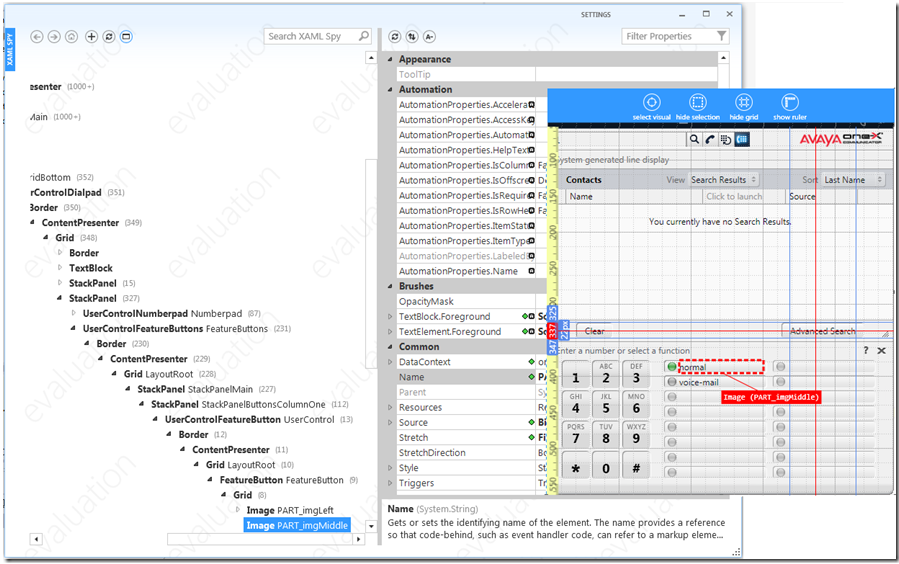Click the dialpad star key
Image resolution: width=899 pixels, height=564 pixels.
coord(576,465)
